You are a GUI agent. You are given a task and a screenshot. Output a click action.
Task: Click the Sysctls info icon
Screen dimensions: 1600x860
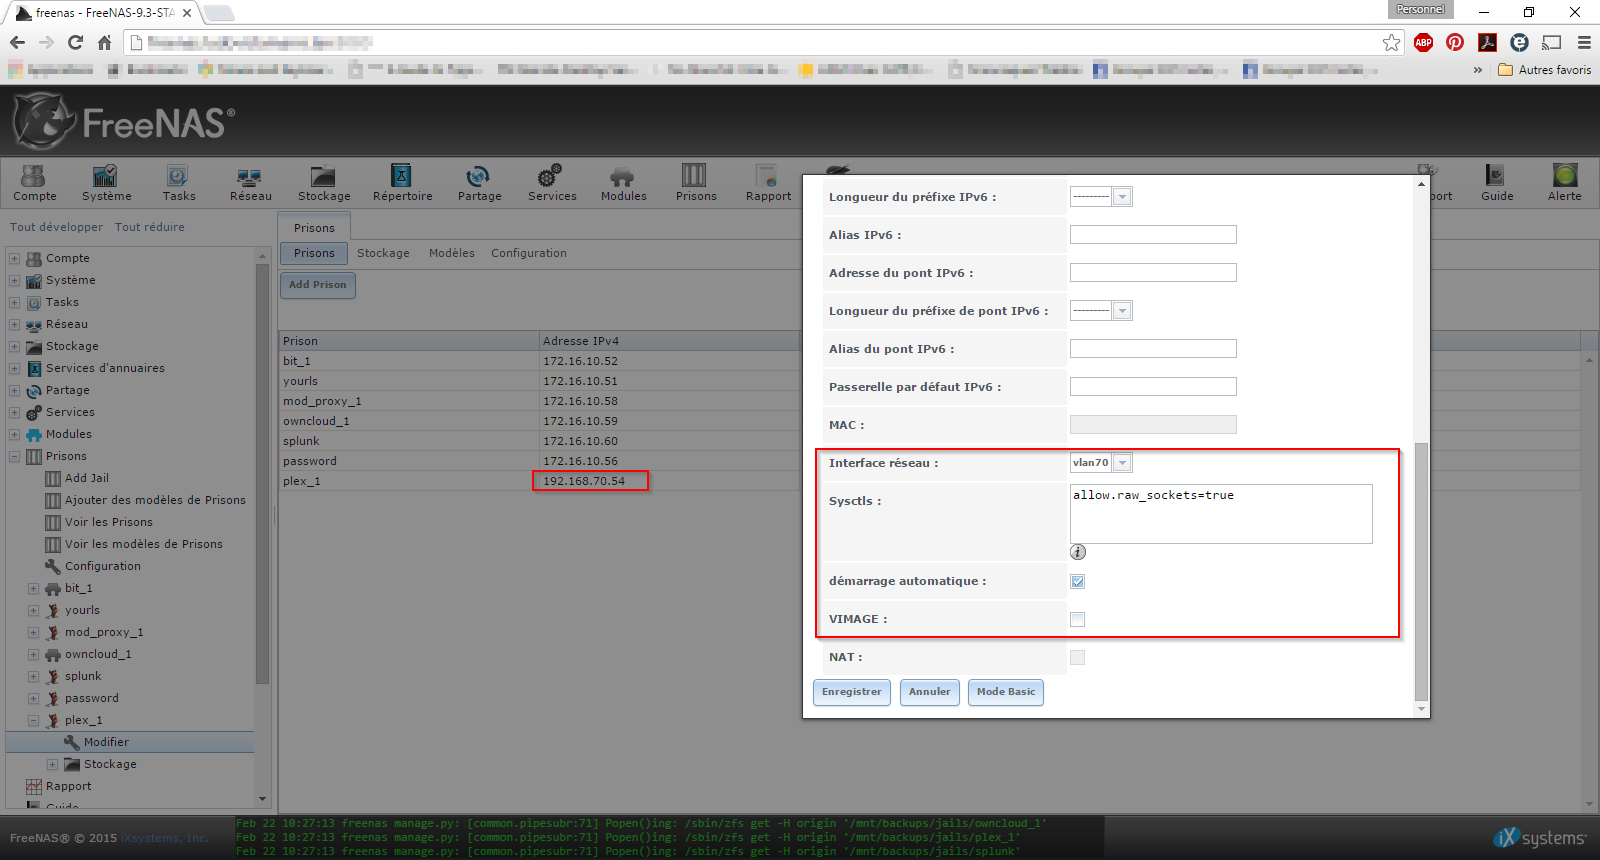1077,552
